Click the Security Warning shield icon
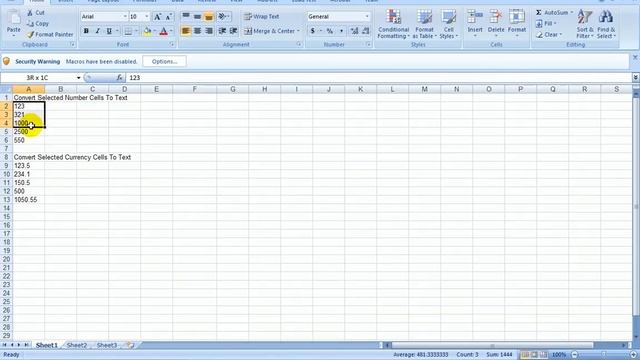The height and width of the screenshot is (360, 640). coord(6,61)
